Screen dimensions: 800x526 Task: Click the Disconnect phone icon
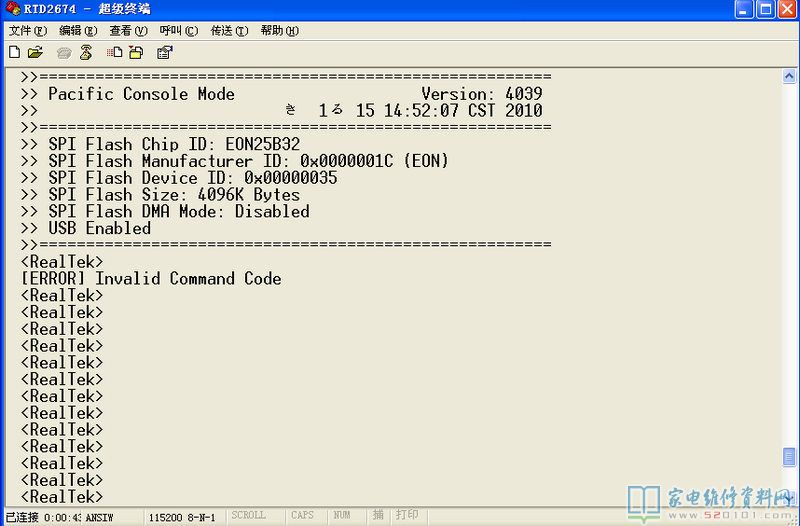point(86,52)
